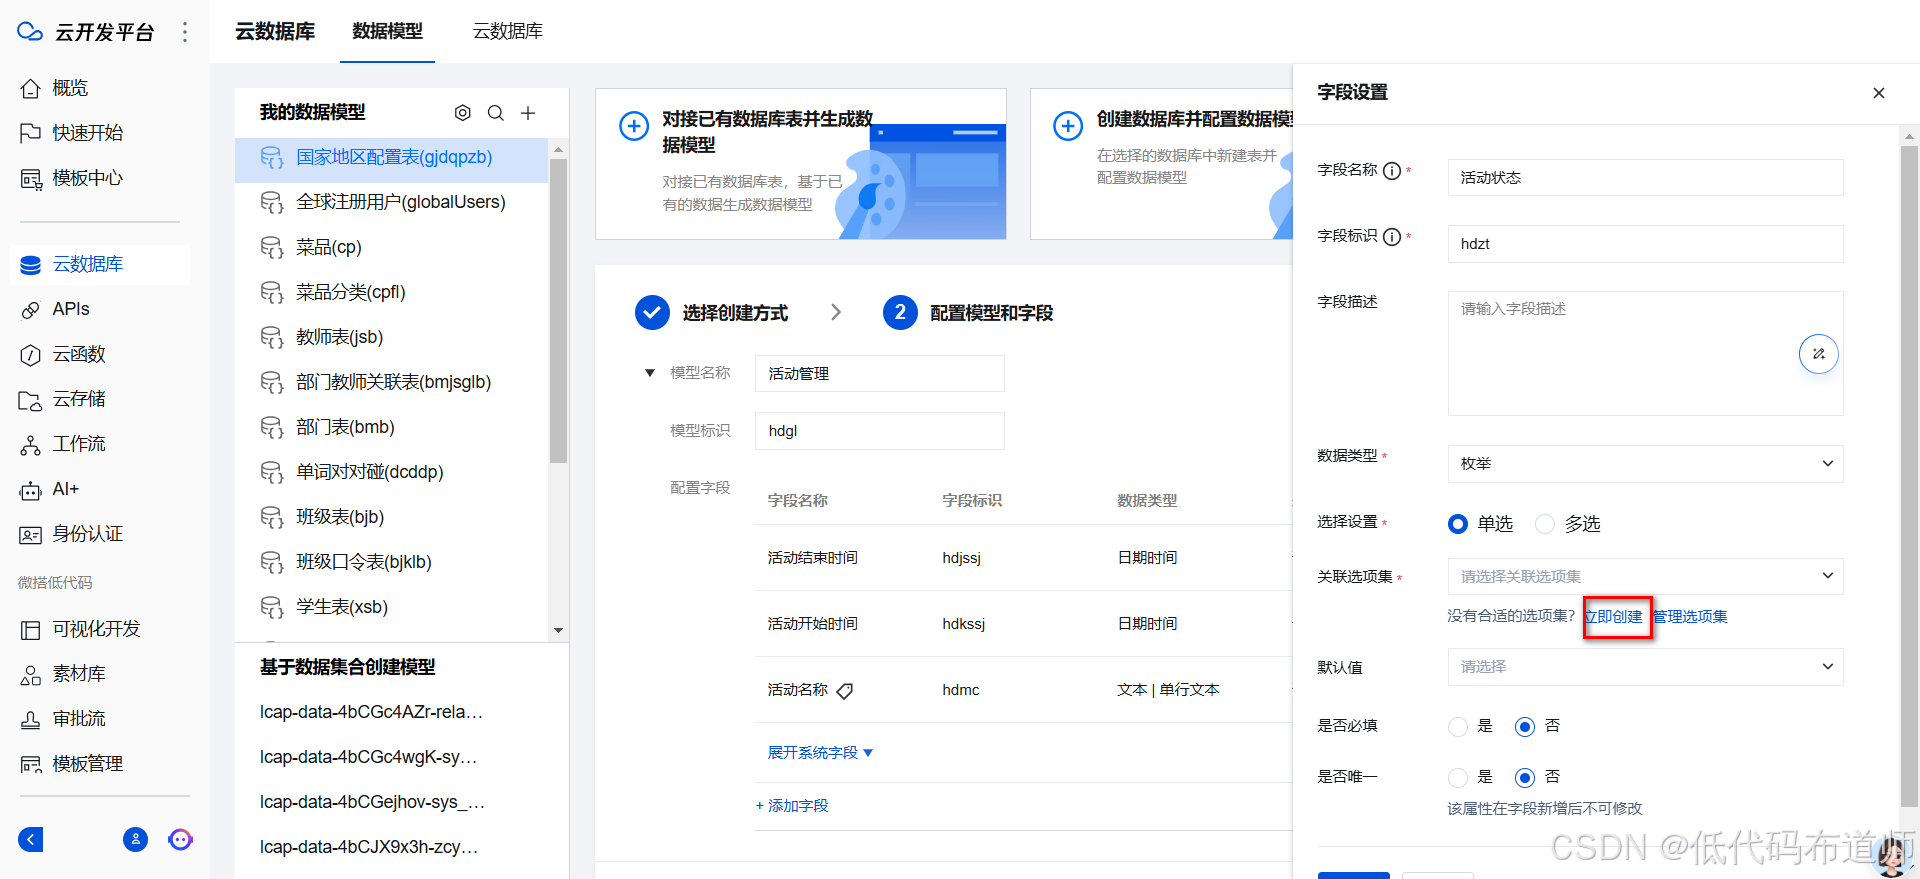Add a new data model plus icon
The image size is (1920, 879).
pyautogui.click(x=528, y=113)
